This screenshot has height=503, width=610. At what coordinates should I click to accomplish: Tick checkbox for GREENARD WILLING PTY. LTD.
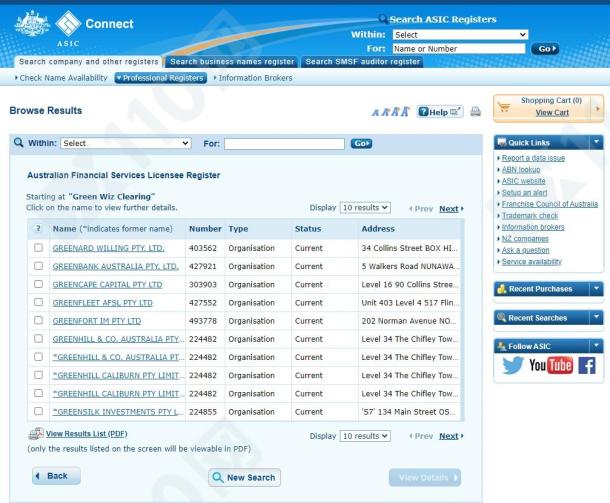[x=38, y=247]
